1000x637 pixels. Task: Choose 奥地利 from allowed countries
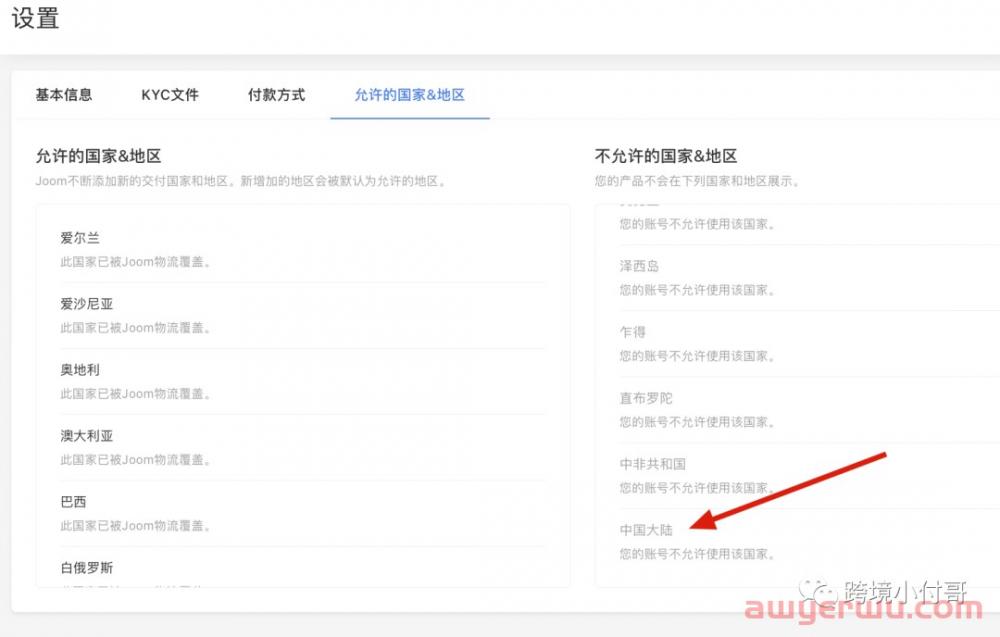80,370
